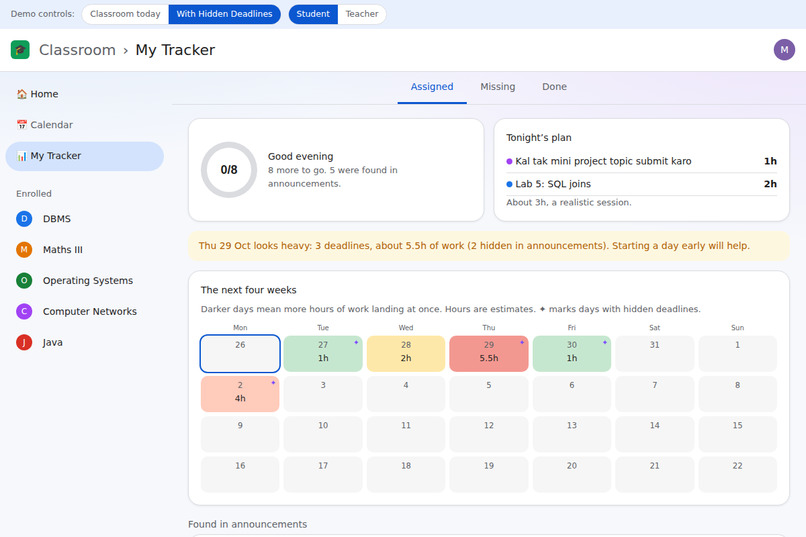Click the green O badge for Operating Systems
This screenshot has height=537, width=806.
[24, 281]
